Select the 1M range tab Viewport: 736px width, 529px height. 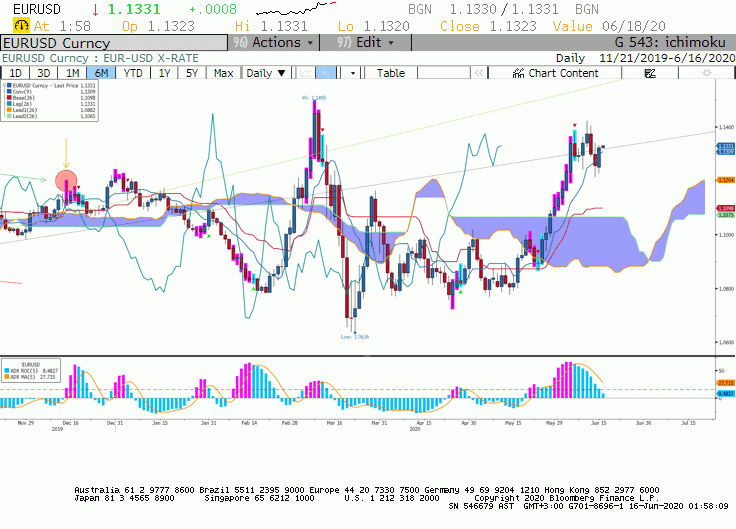[72, 73]
